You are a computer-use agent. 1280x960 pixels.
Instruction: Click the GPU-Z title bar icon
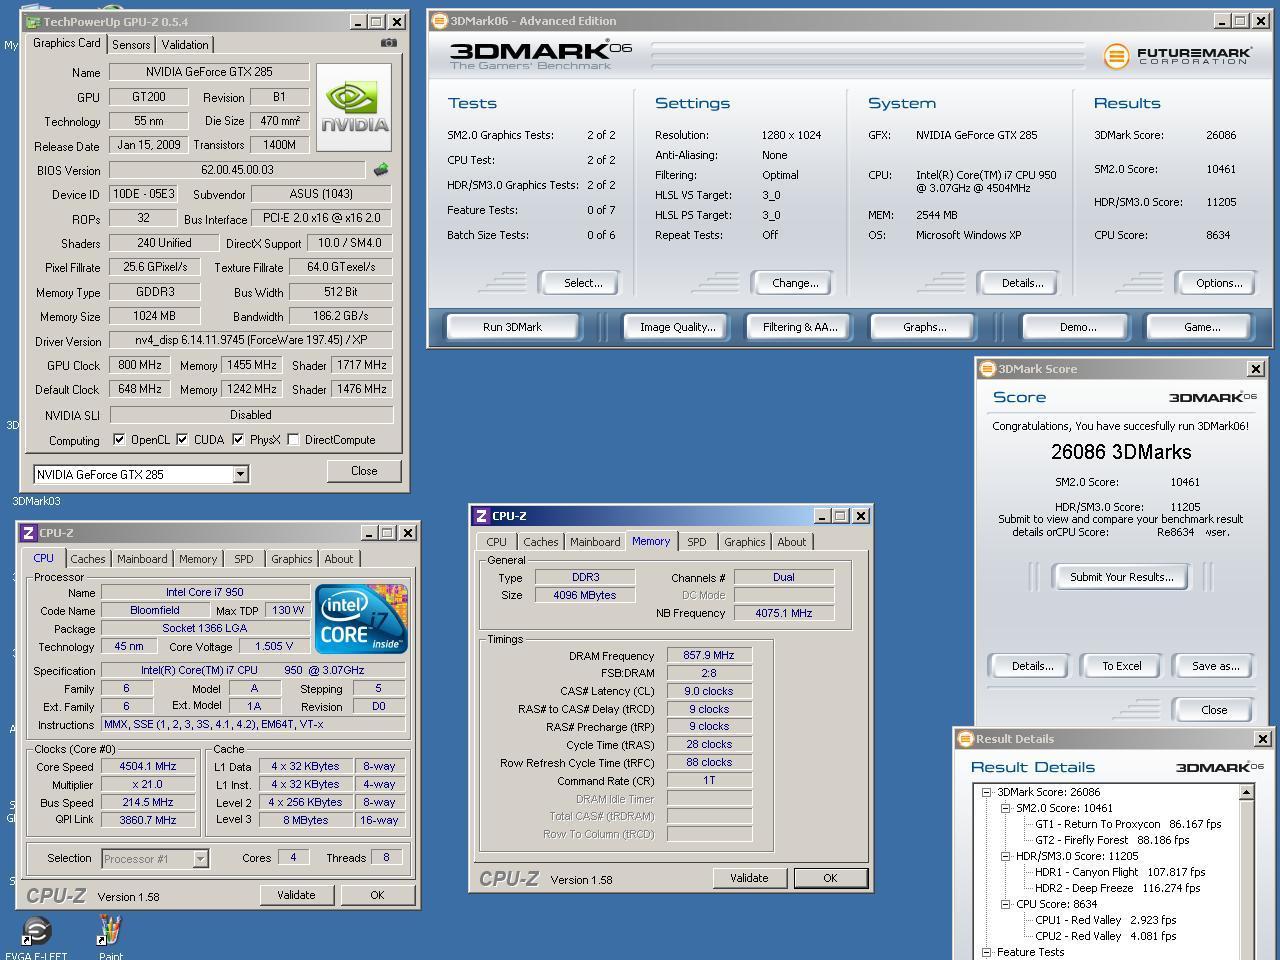[x=33, y=22]
